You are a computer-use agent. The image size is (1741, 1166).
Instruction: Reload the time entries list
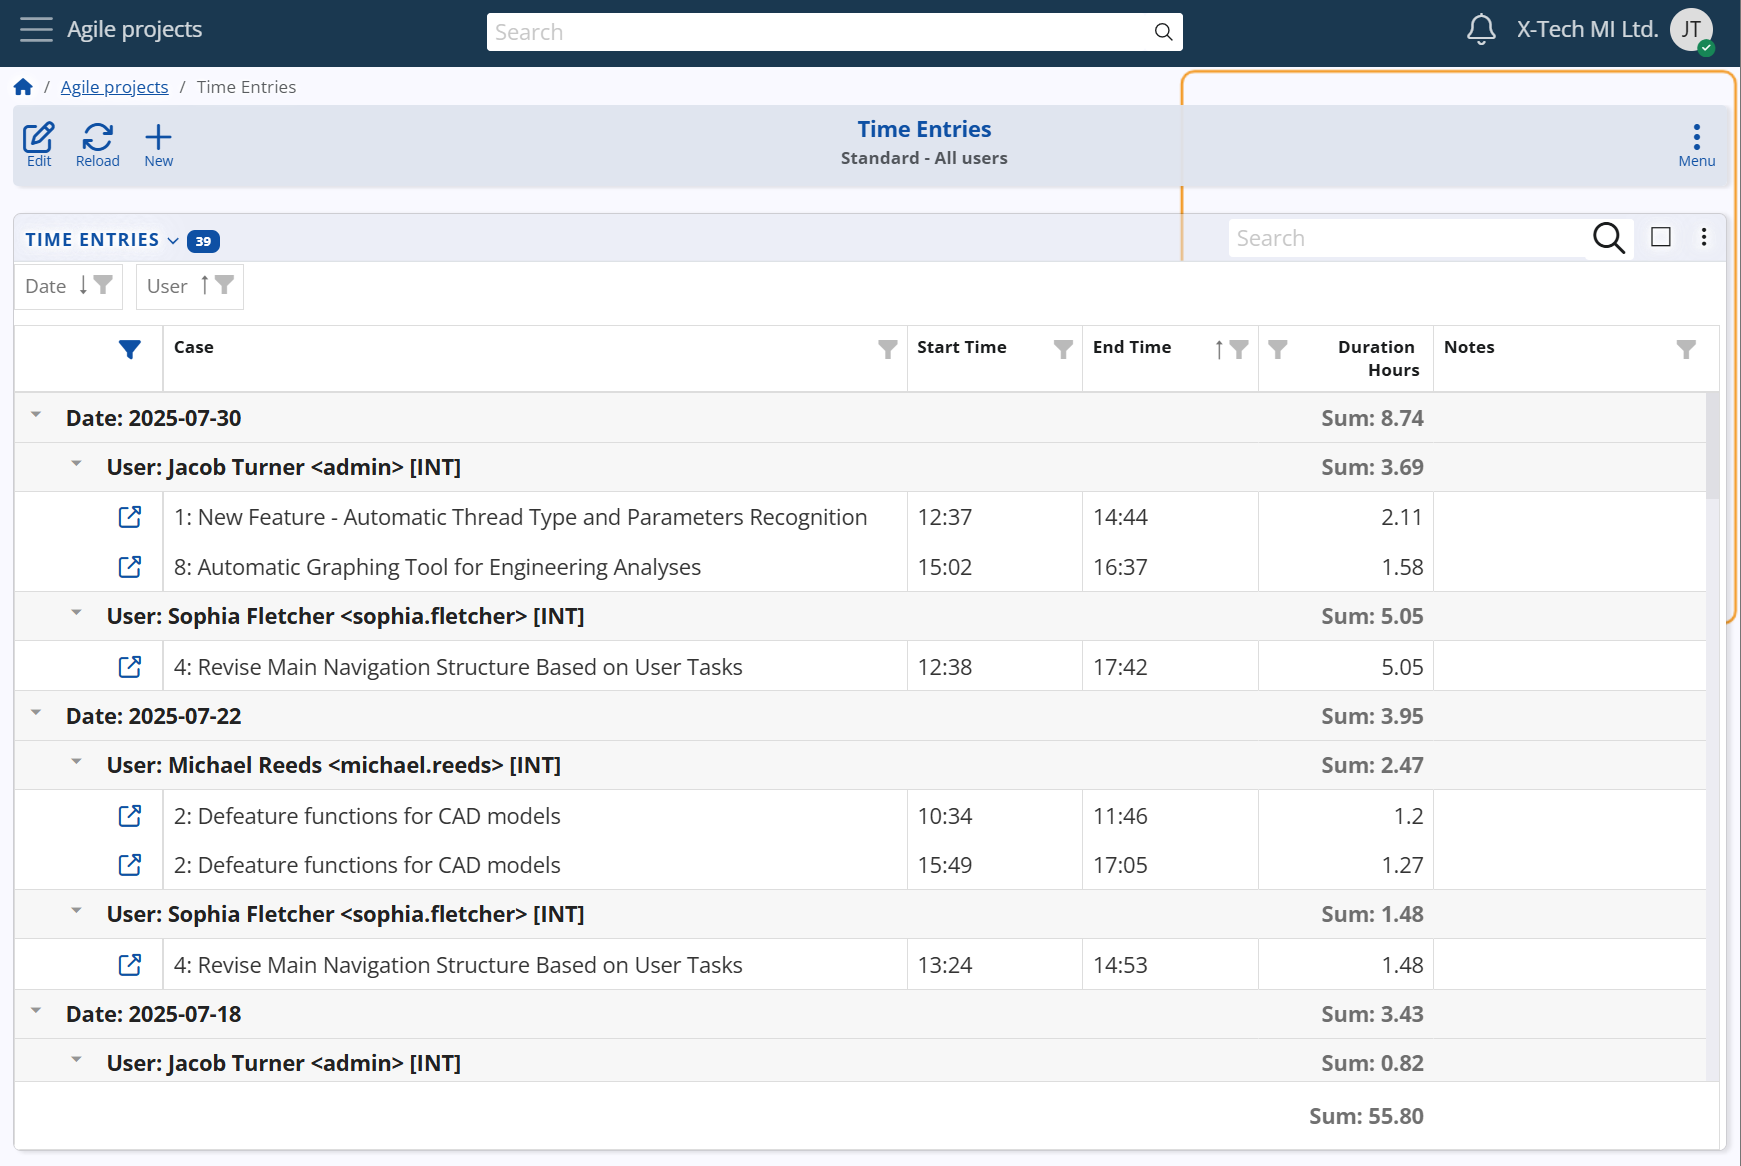[97, 144]
